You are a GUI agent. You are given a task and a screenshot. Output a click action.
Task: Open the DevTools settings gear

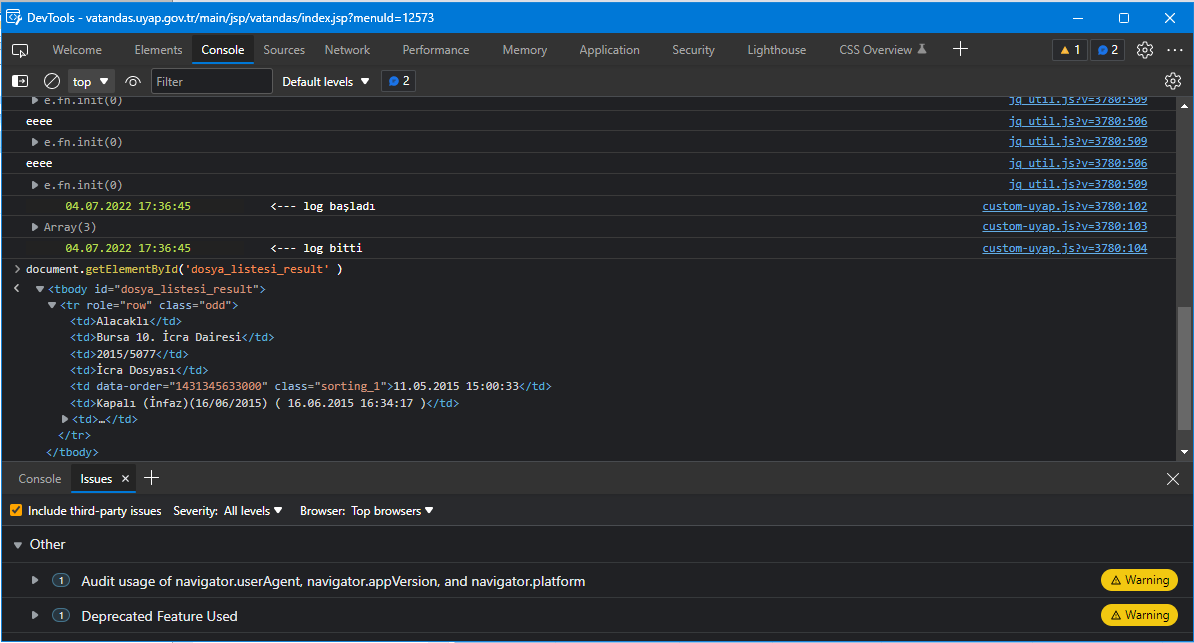(1144, 49)
